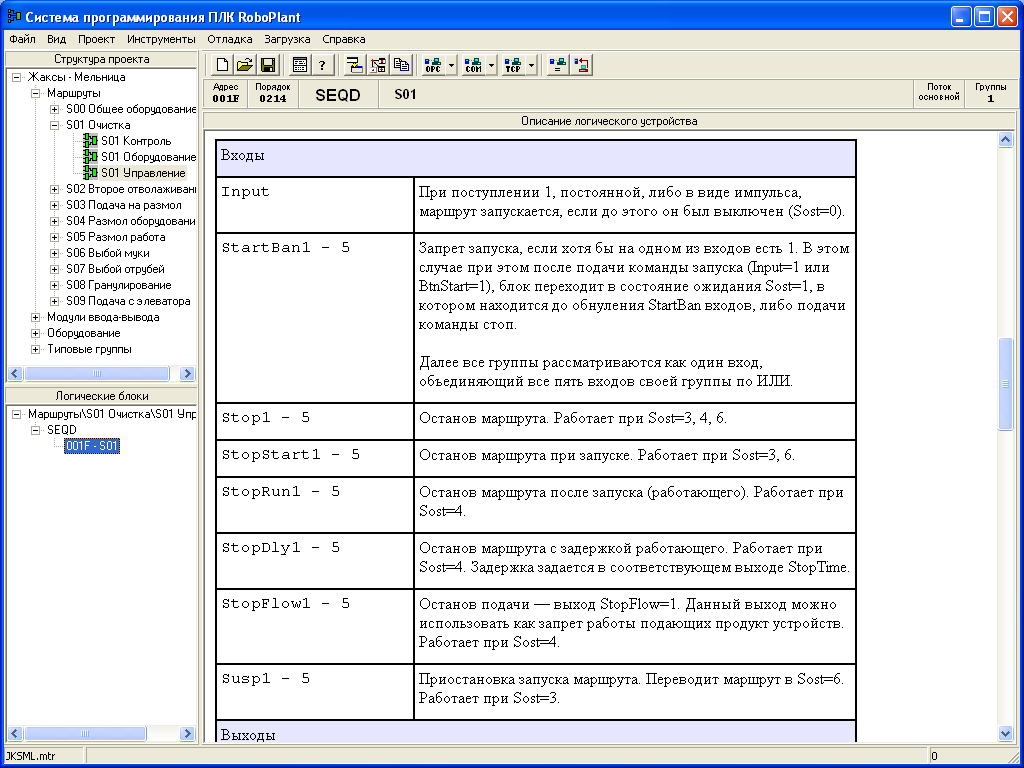Collapse the S01 Очистка tree node

(55, 125)
